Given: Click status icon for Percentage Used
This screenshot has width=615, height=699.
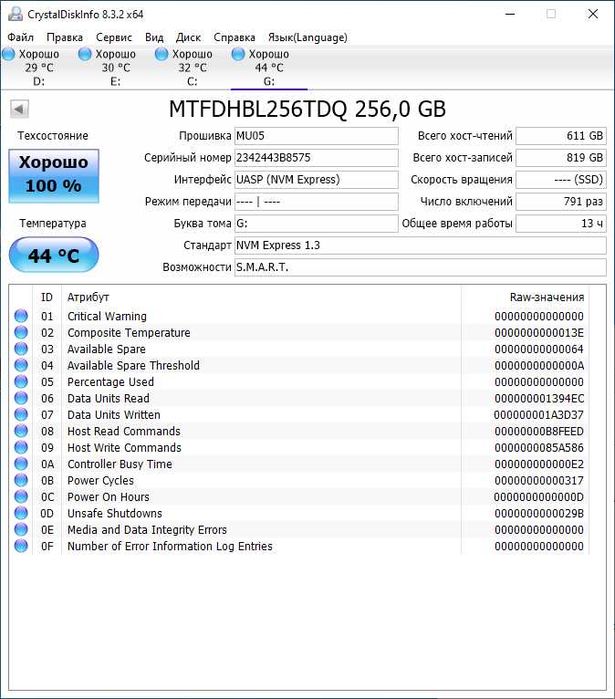Looking at the screenshot, I should coord(21,382).
